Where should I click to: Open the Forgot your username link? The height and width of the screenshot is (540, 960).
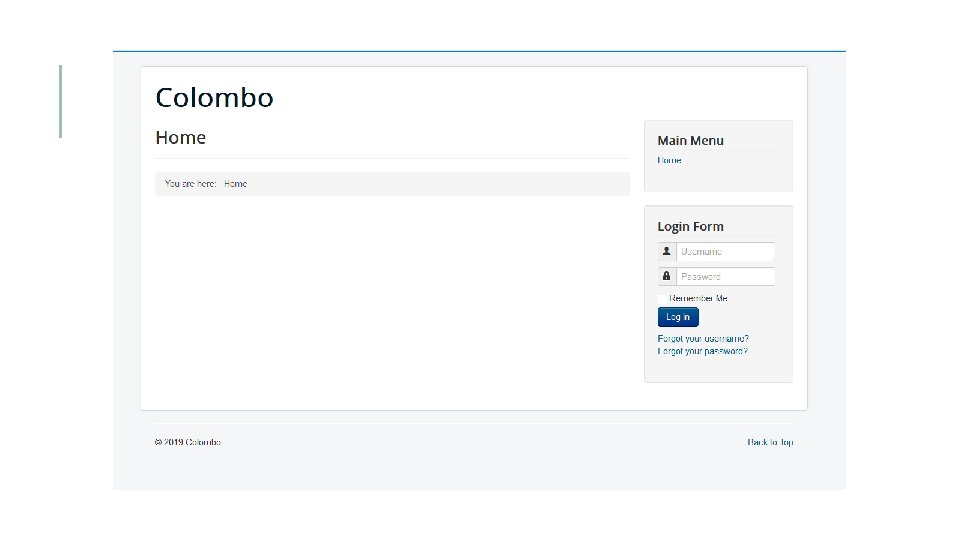tap(703, 339)
